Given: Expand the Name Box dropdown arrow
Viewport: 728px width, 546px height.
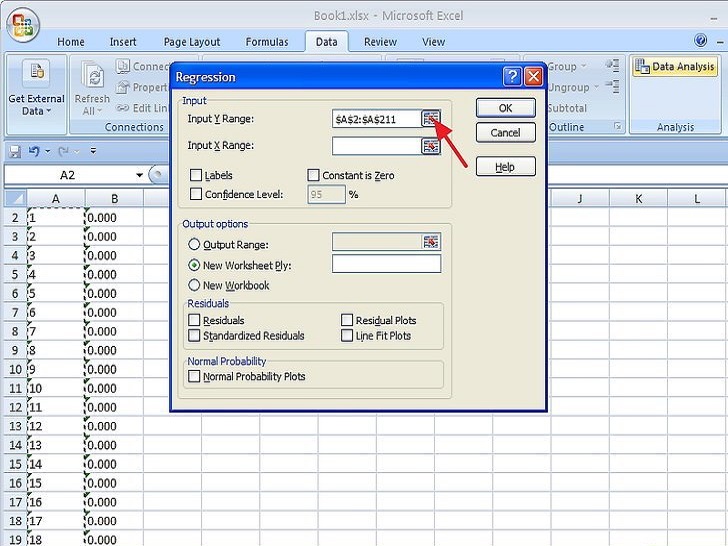Looking at the screenshot, I should (x=139, y=175).
